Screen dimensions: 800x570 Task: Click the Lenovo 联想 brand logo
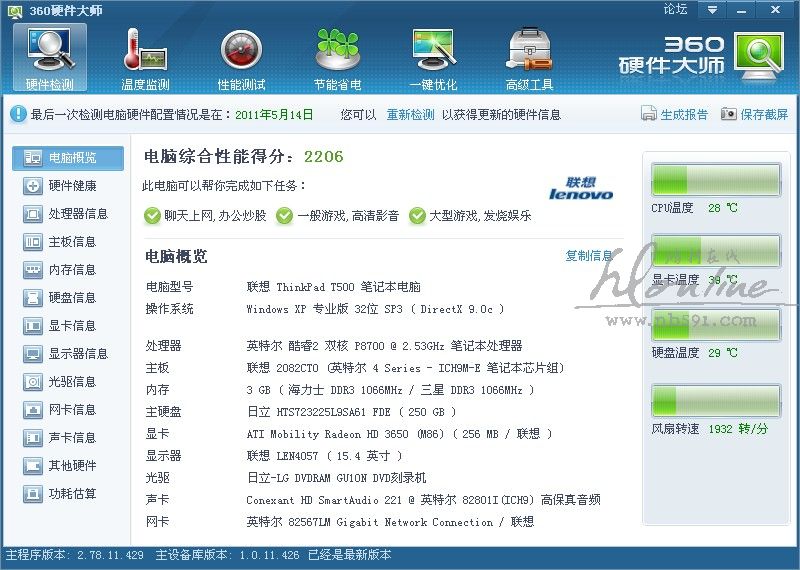[x=581, y=188]
